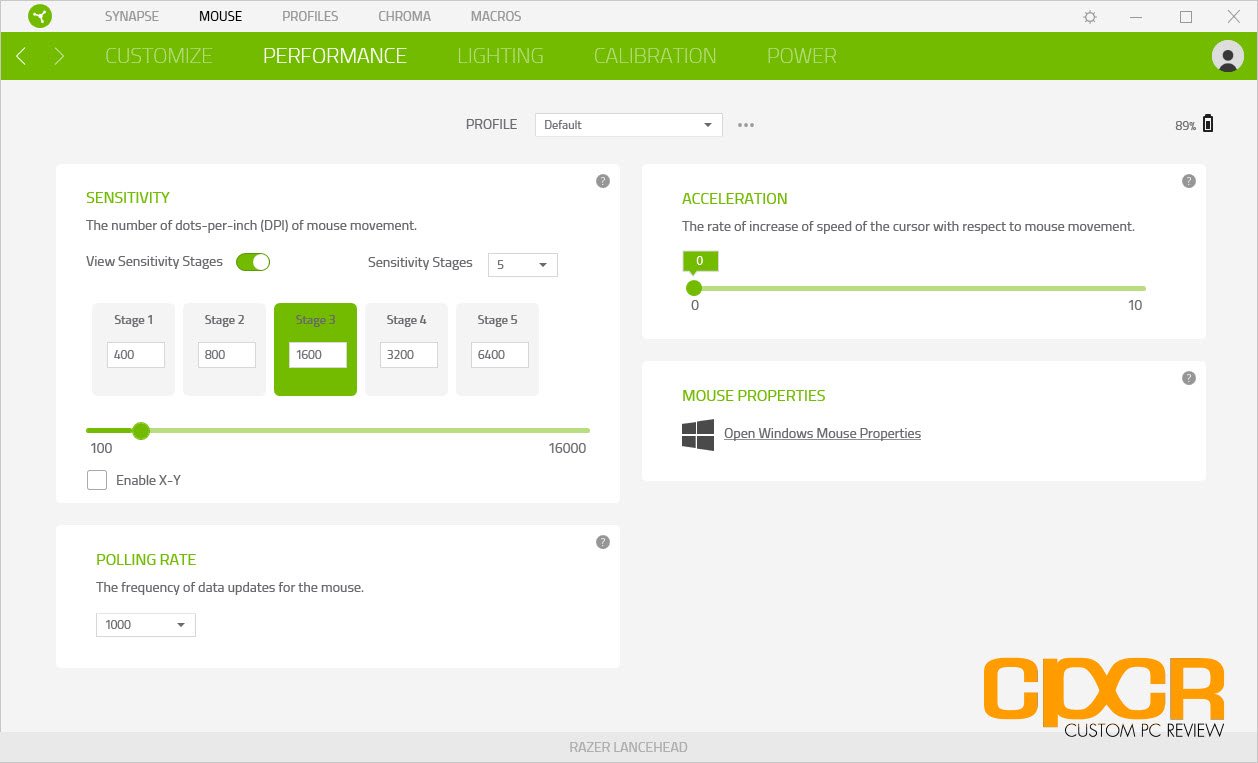
Task: Select the Performance subtab
Action: [x=335, y=56]
